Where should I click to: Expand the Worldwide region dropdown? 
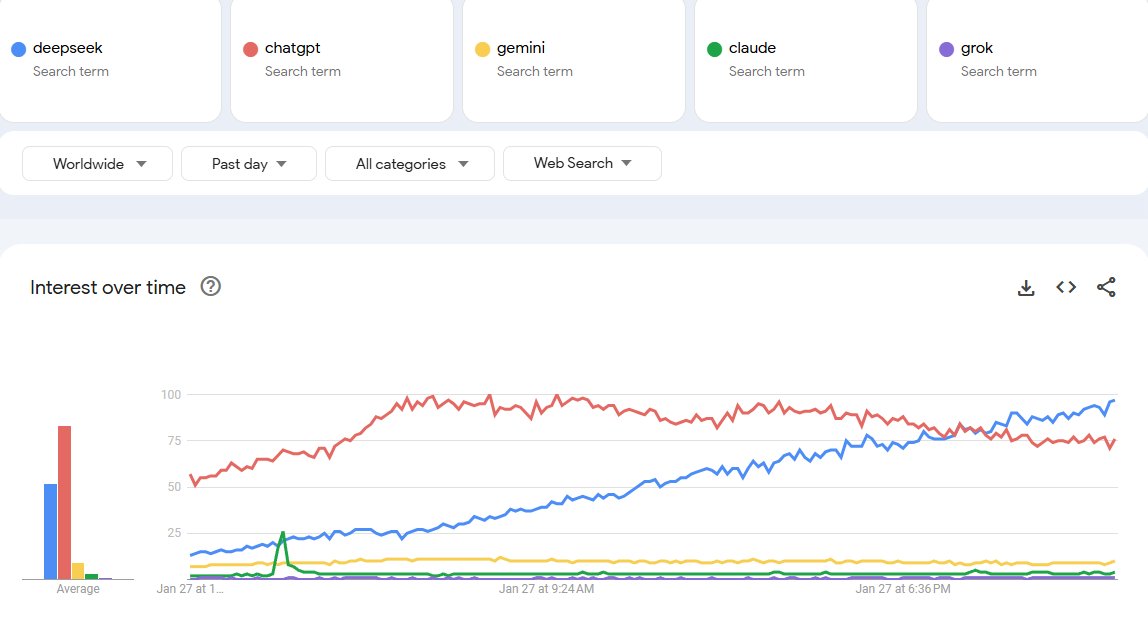click(98, 164)
